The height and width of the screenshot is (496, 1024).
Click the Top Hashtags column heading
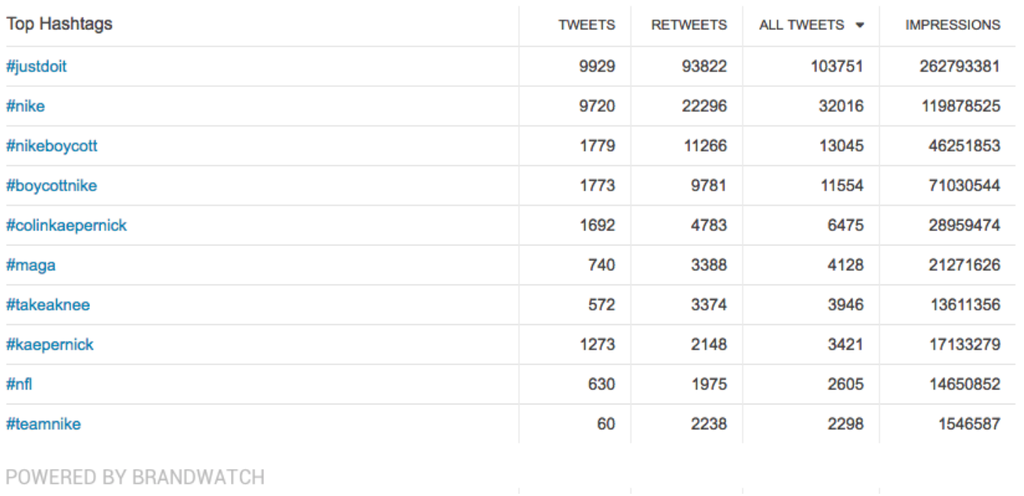pyautogui.click(x=59, y=24)
